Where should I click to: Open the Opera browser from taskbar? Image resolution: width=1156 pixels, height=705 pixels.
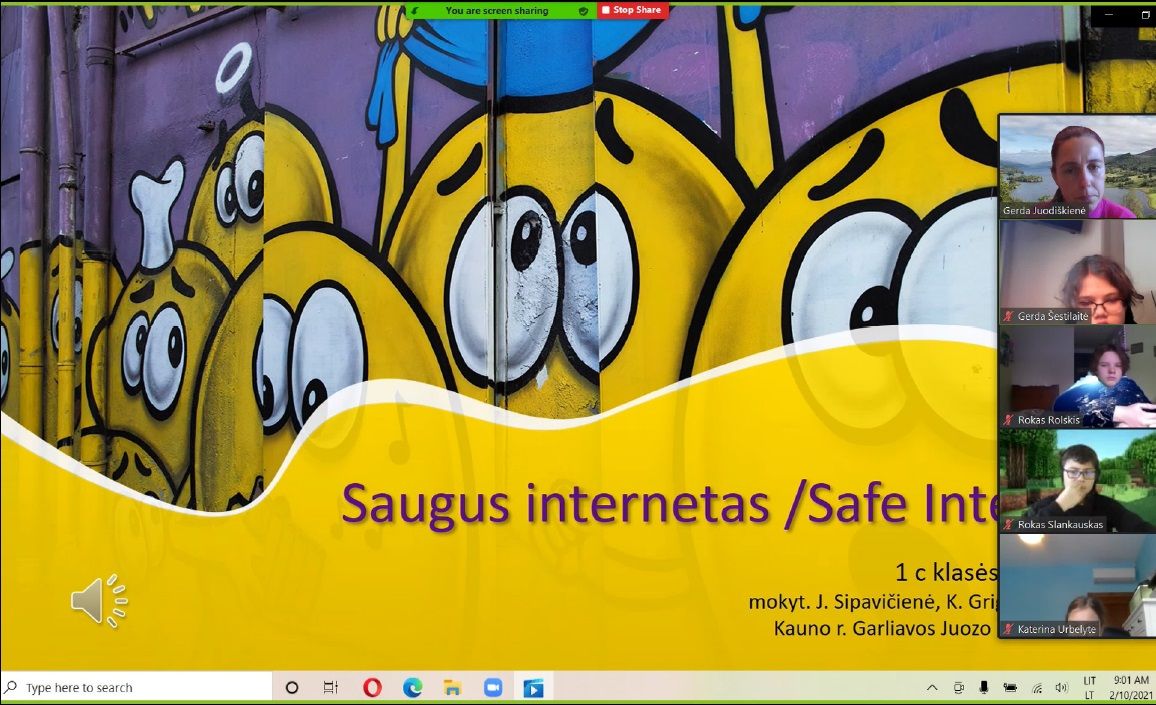(372, 687)
